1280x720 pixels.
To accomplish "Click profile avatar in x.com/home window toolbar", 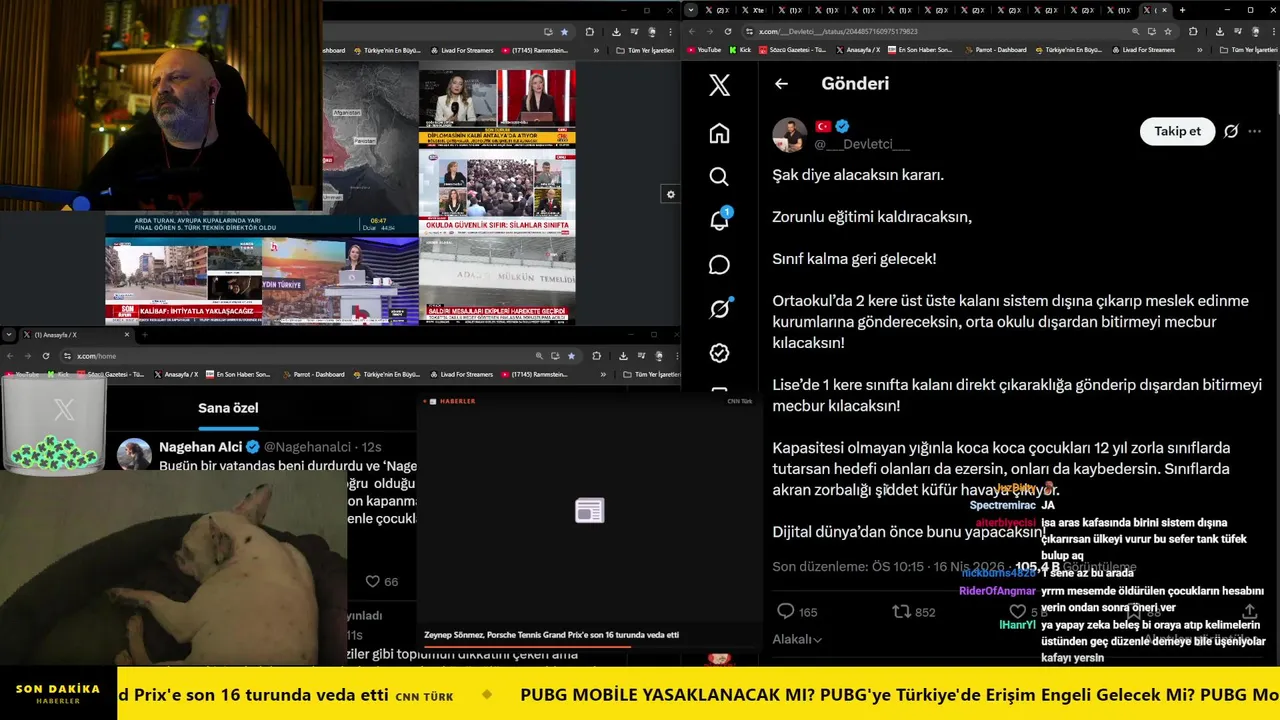I will point(658,355).
